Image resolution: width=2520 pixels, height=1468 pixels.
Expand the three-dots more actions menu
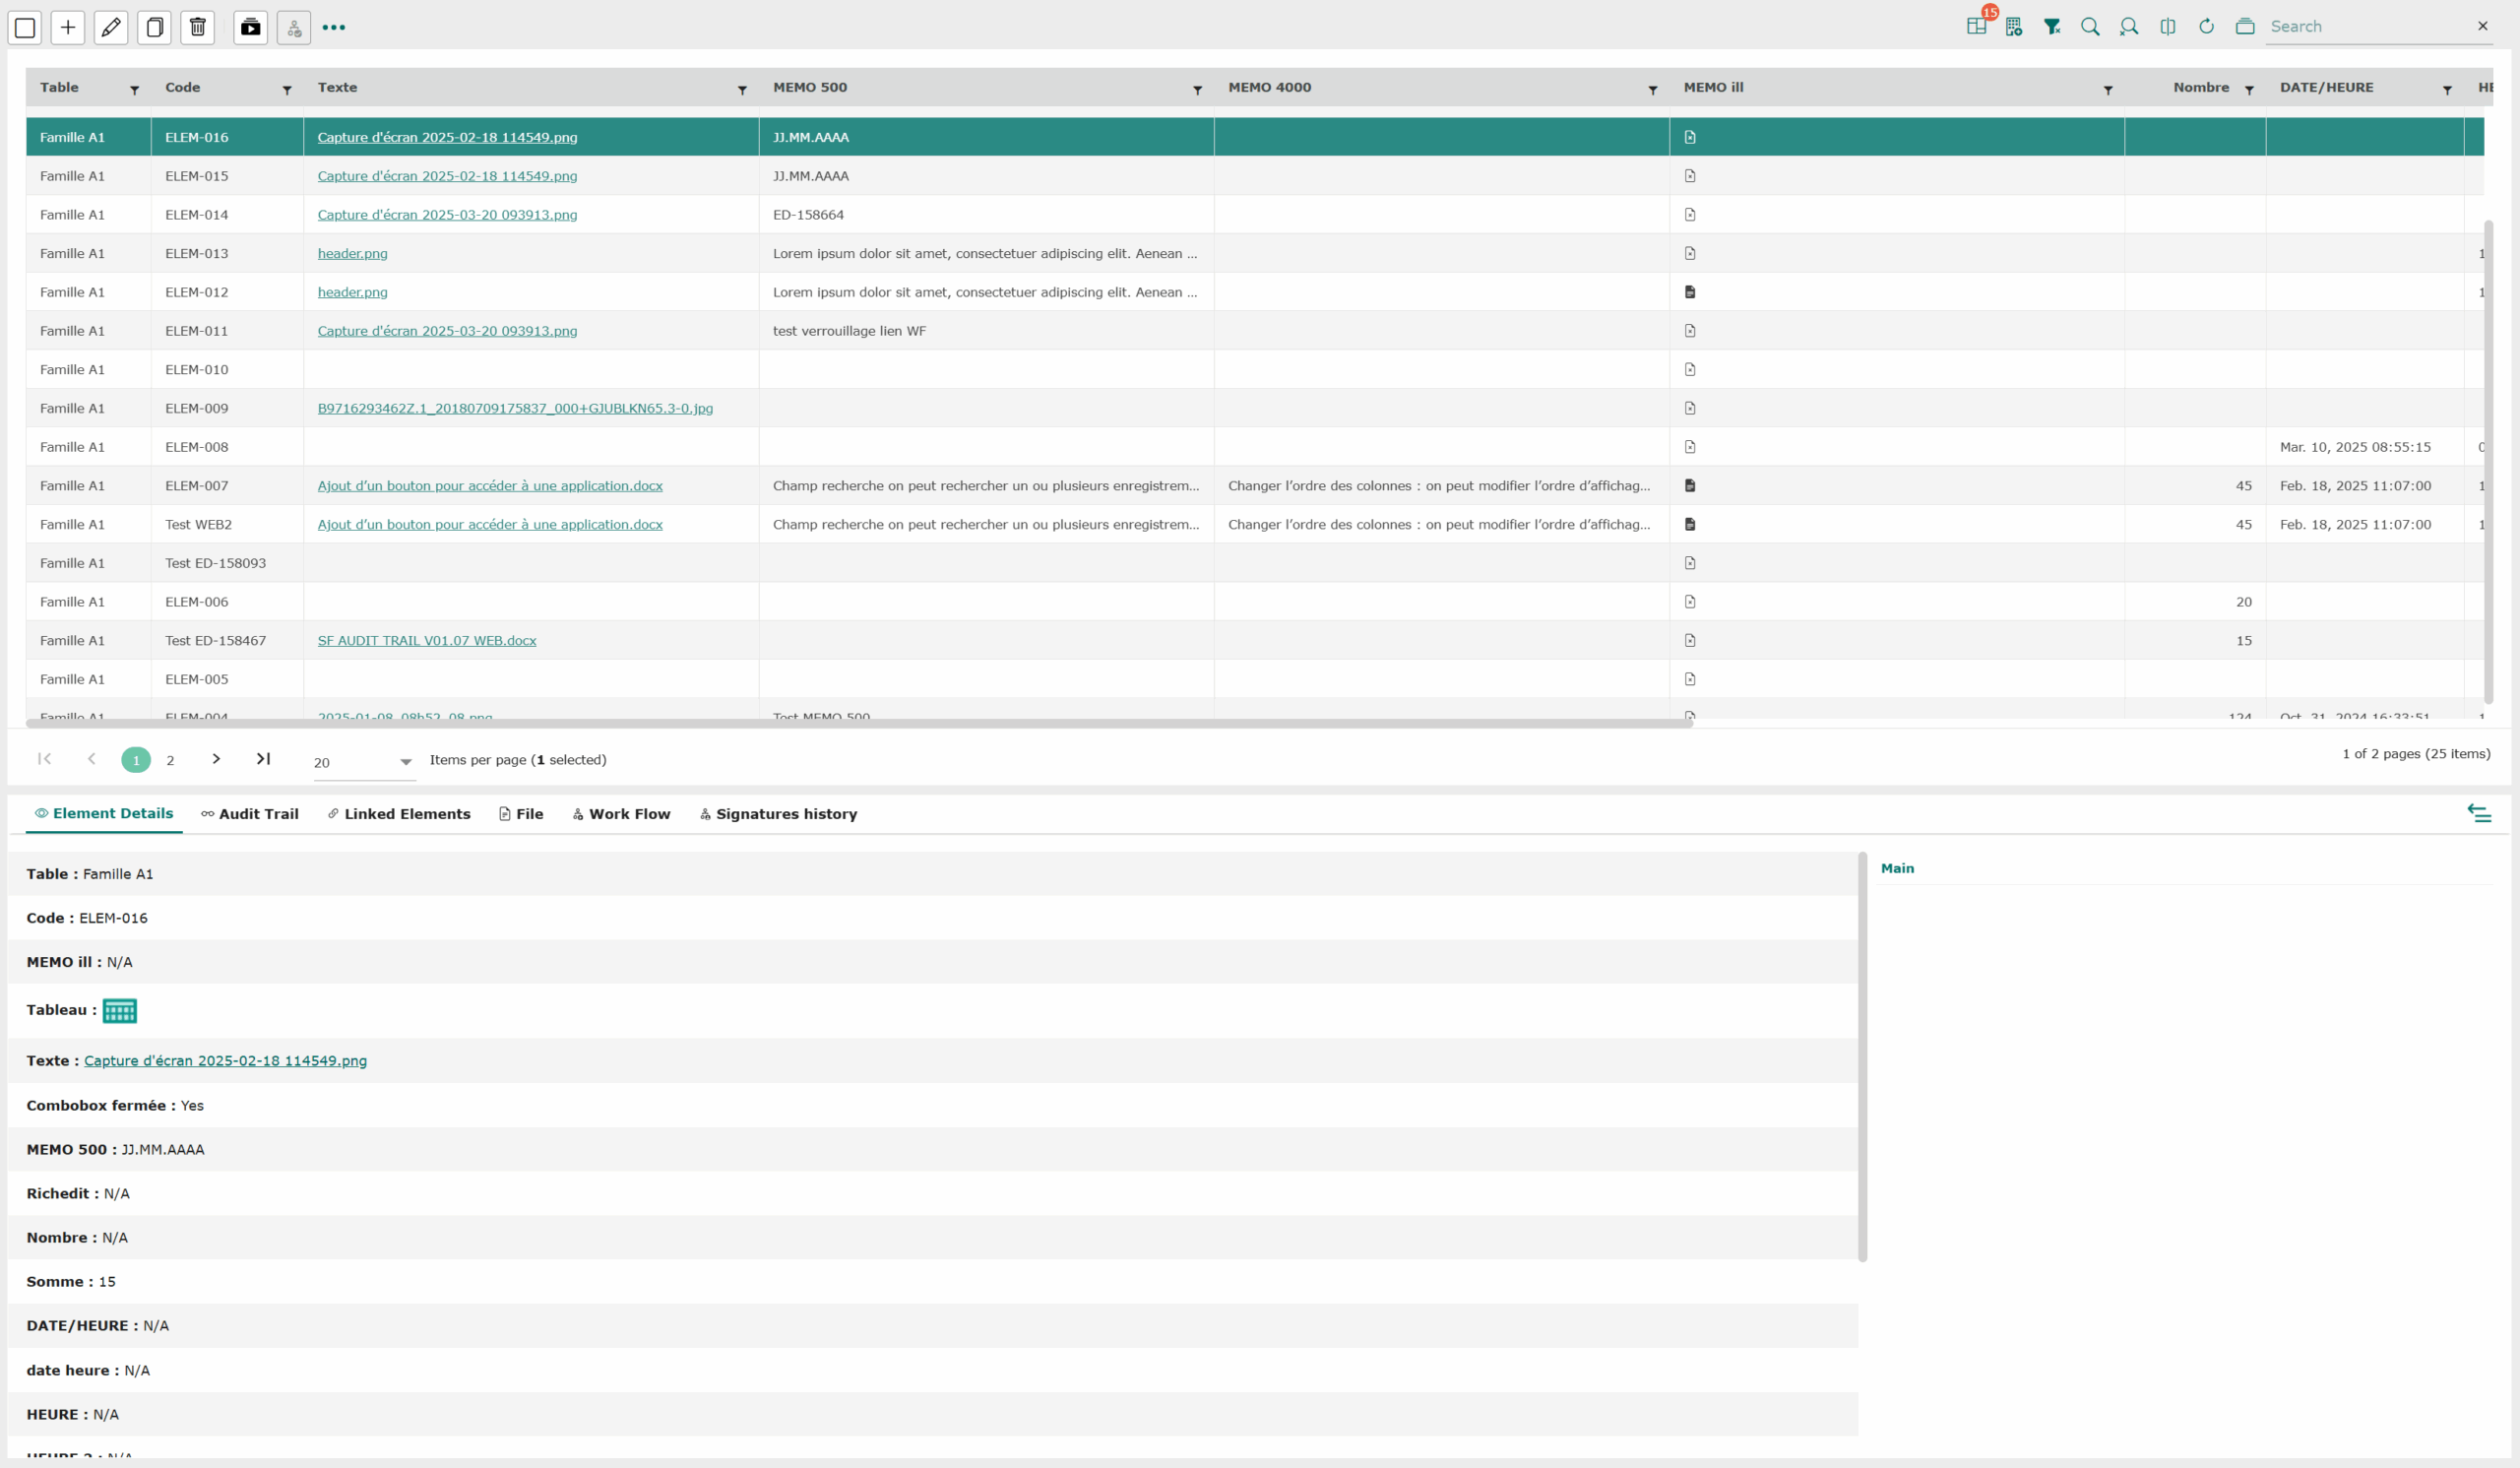tap(334, 27)
